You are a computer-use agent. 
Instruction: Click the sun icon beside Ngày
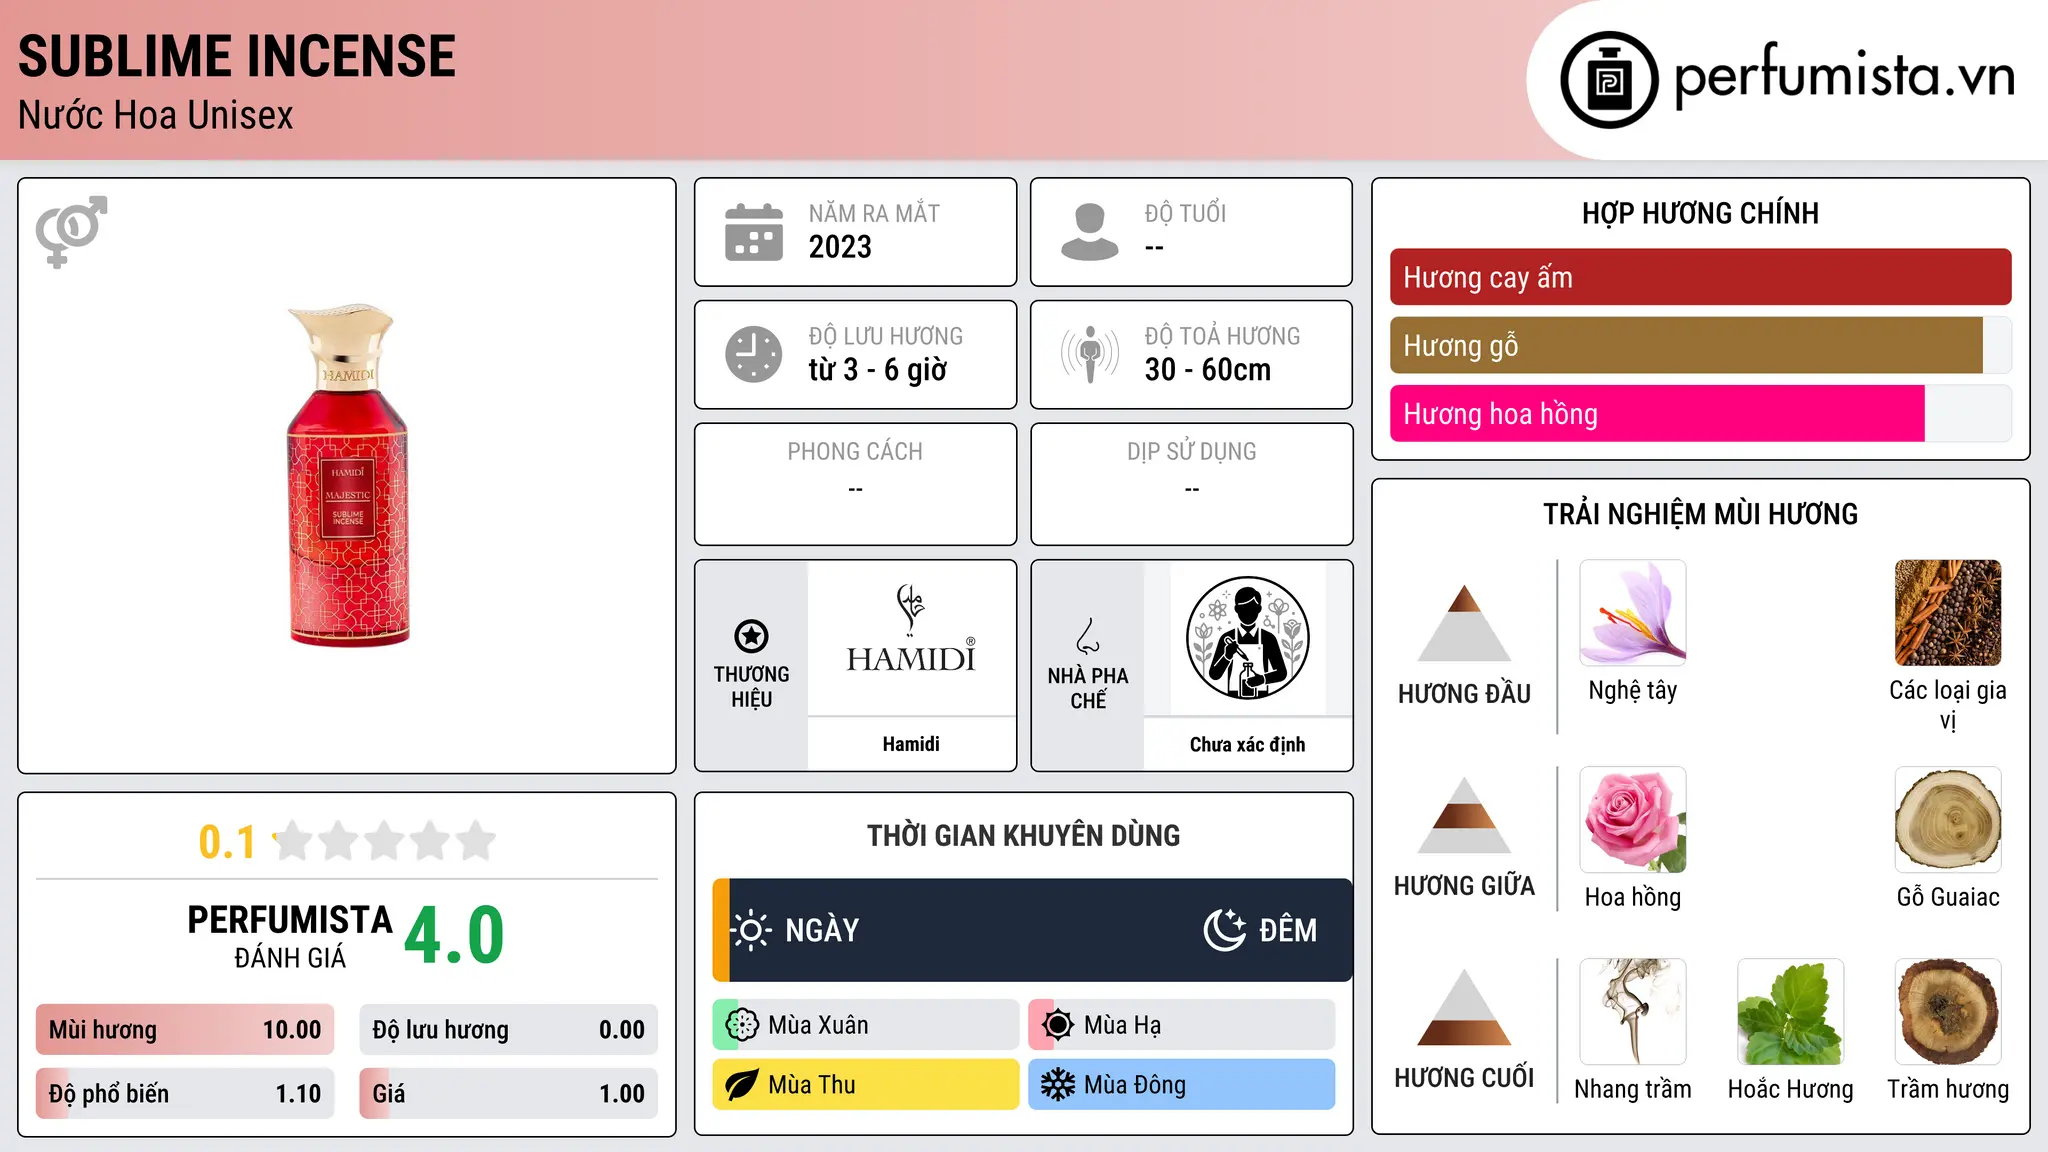pyautogui.click(x=751, y=930)
